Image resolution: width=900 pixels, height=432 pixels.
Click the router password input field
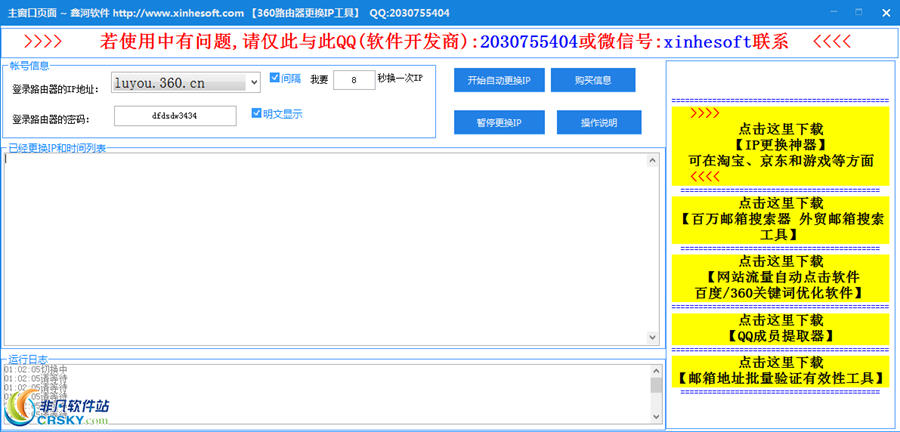pos(175,116)
